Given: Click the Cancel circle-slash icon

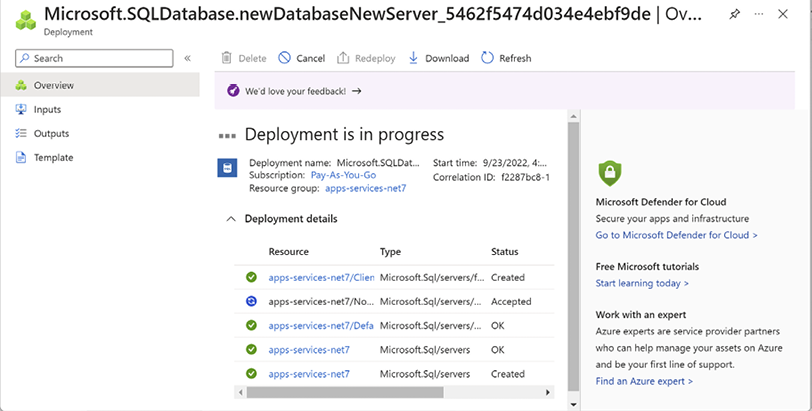Looking at the screenshot, I should click(x=284, y=58).
